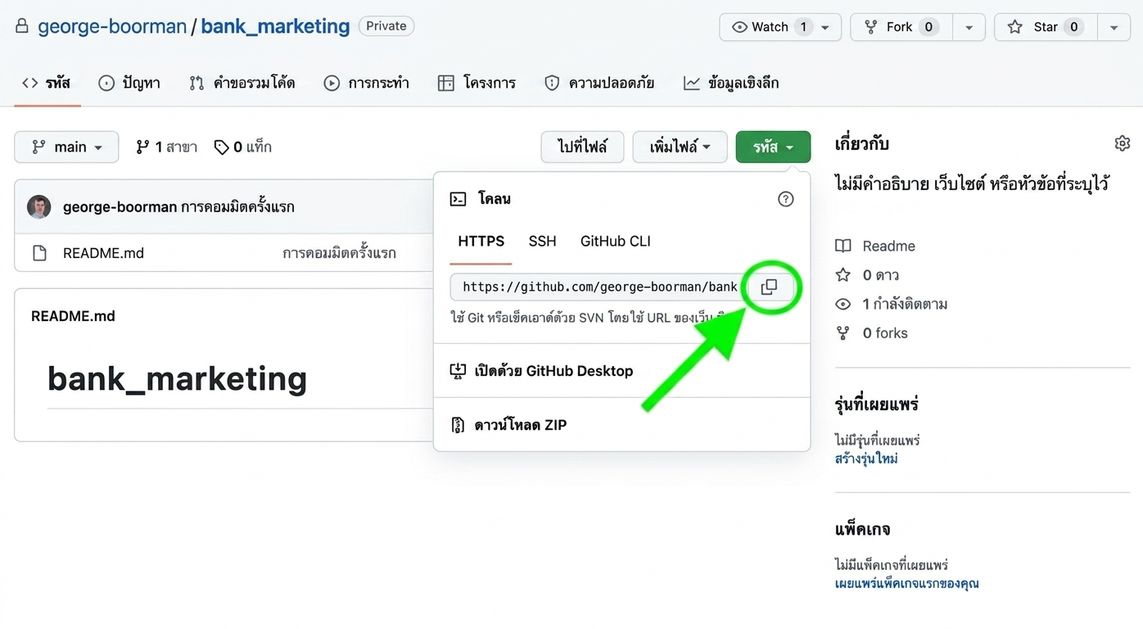This screenshot has width=1143, height=629.
Task: Open the 0 แท็ก tags link
Action: (x=243, y=147)
